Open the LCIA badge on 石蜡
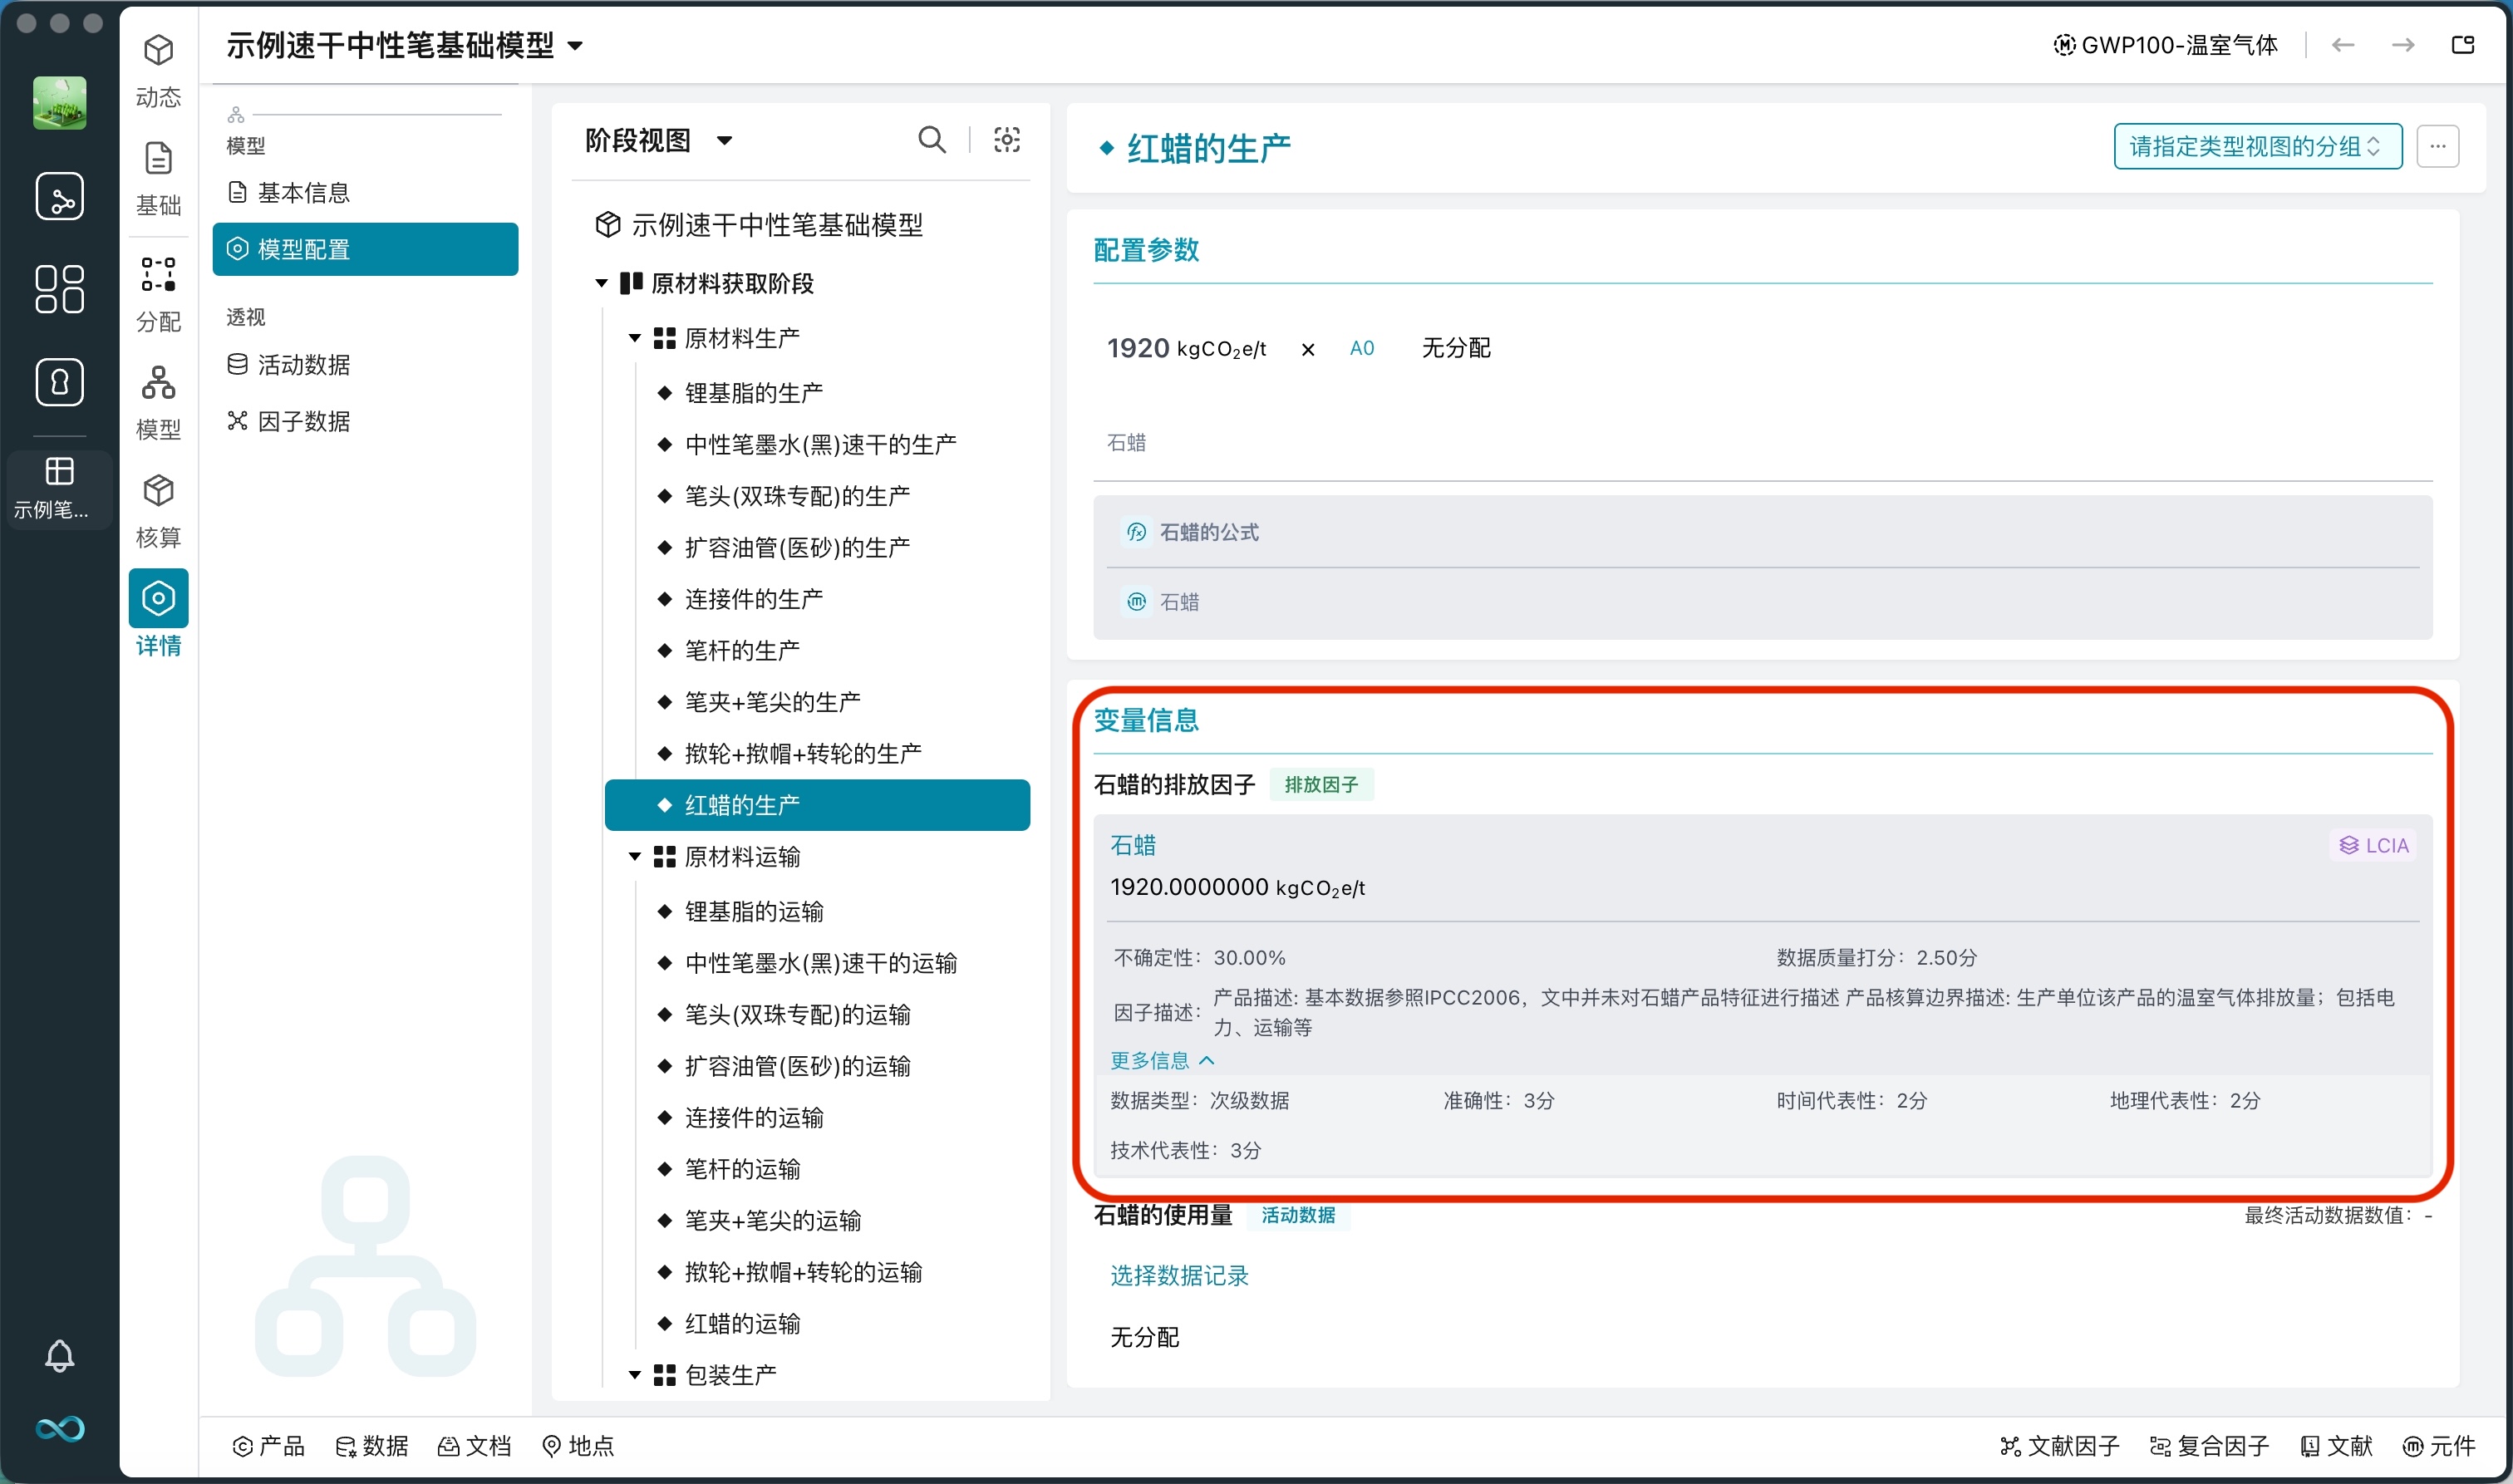The height and width of the screenshot is (1484, 2513). click(2373, 844)
